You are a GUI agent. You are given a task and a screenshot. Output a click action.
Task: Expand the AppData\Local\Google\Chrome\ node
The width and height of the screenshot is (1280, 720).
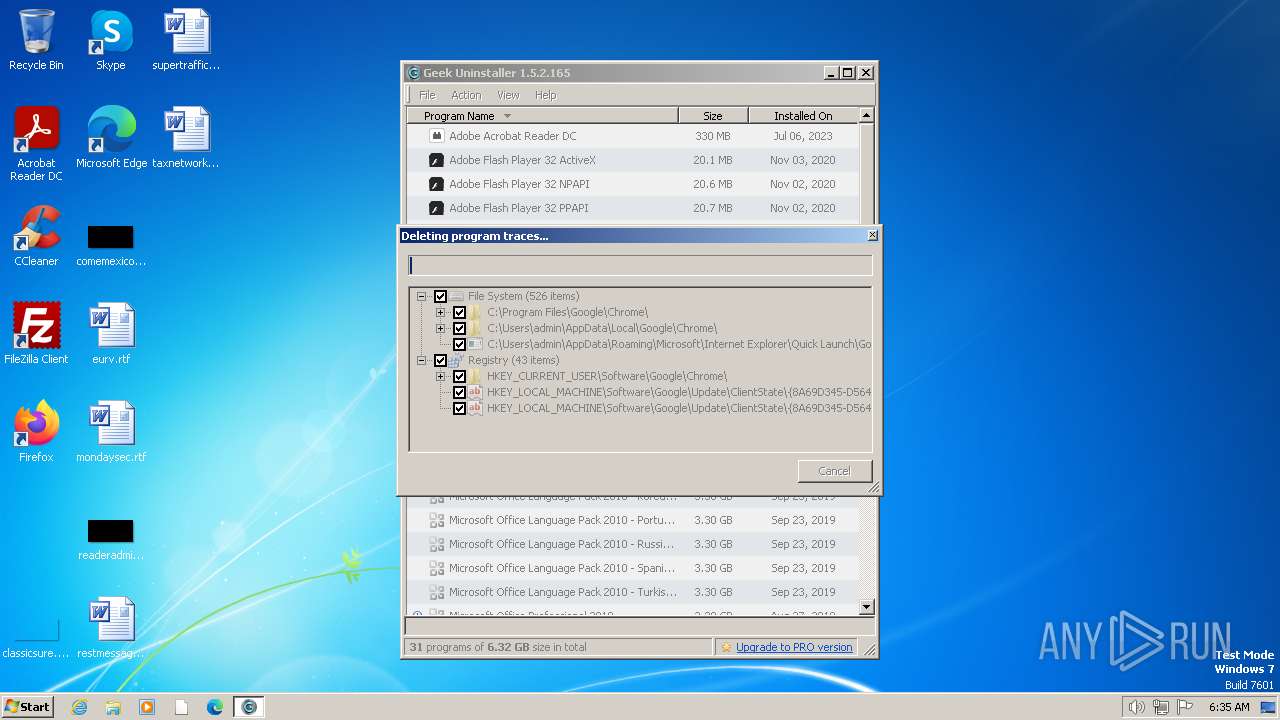tap(440, 328)
